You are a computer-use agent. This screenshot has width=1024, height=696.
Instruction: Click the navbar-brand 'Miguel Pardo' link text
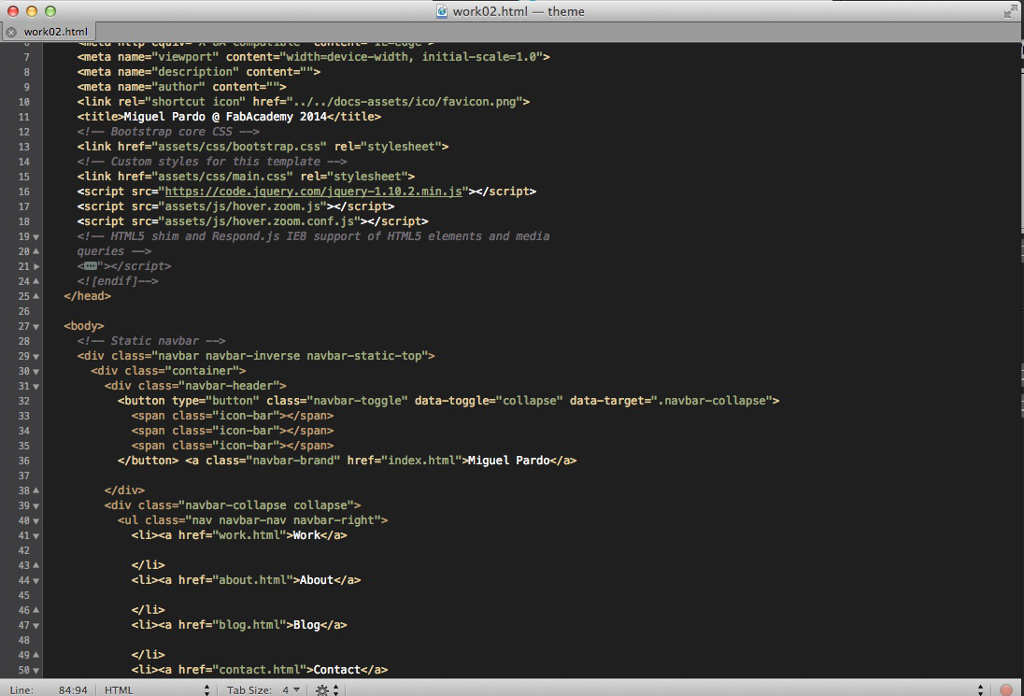[x=509, y=460]
